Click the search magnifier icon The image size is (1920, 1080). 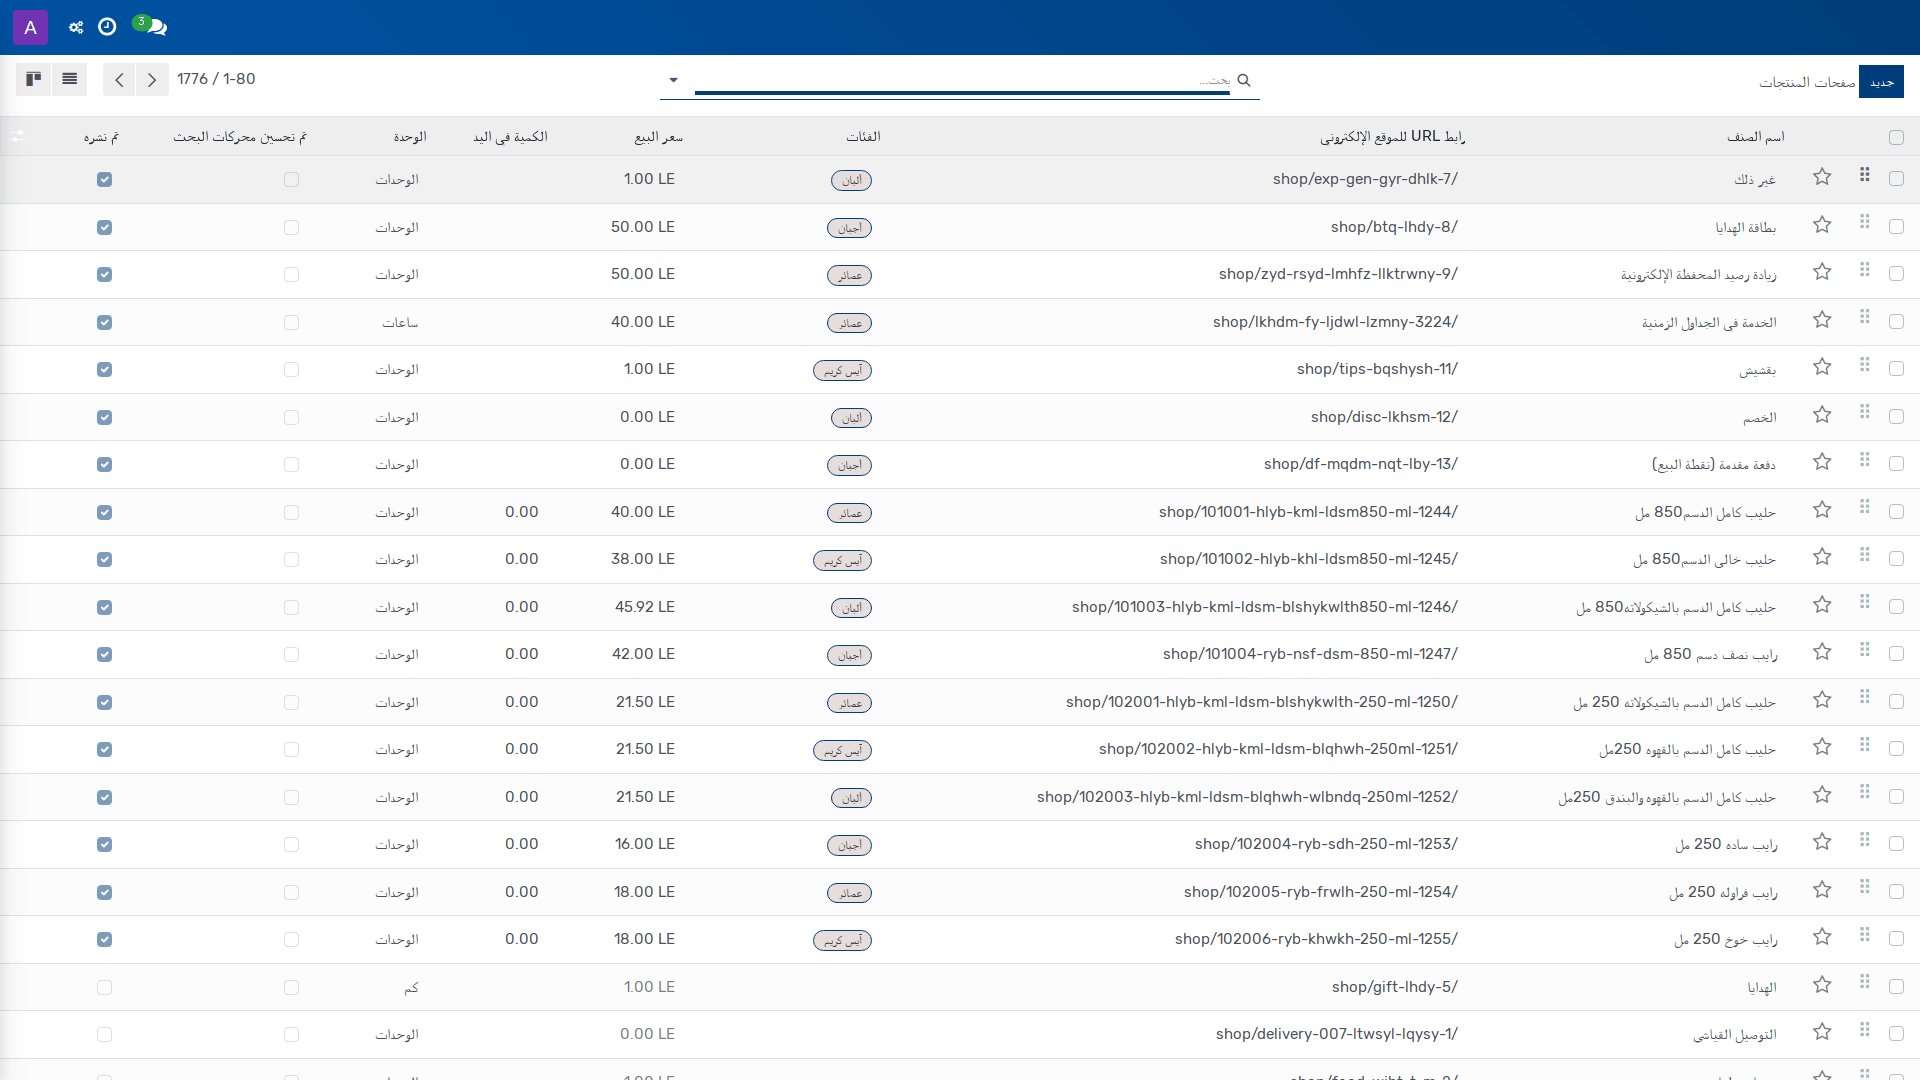(1244, 80)
